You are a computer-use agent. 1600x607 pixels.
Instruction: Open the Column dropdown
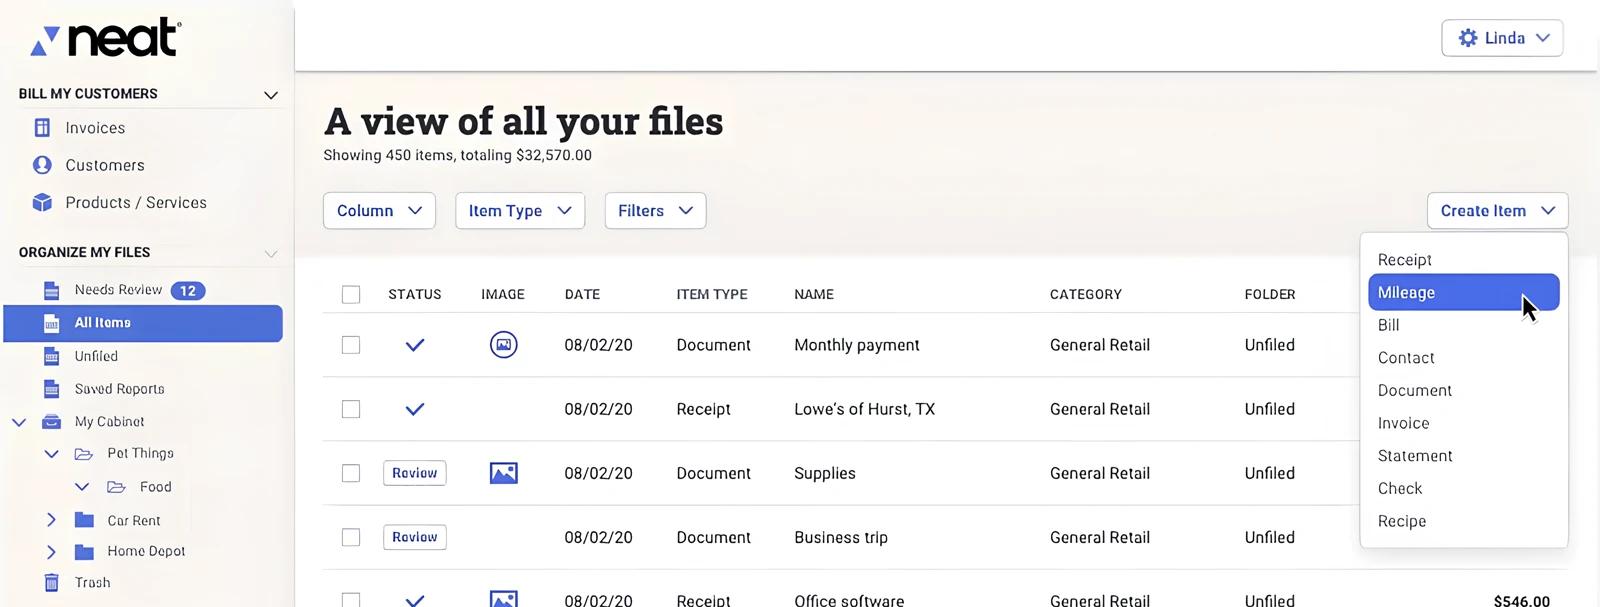pos(379,211)
